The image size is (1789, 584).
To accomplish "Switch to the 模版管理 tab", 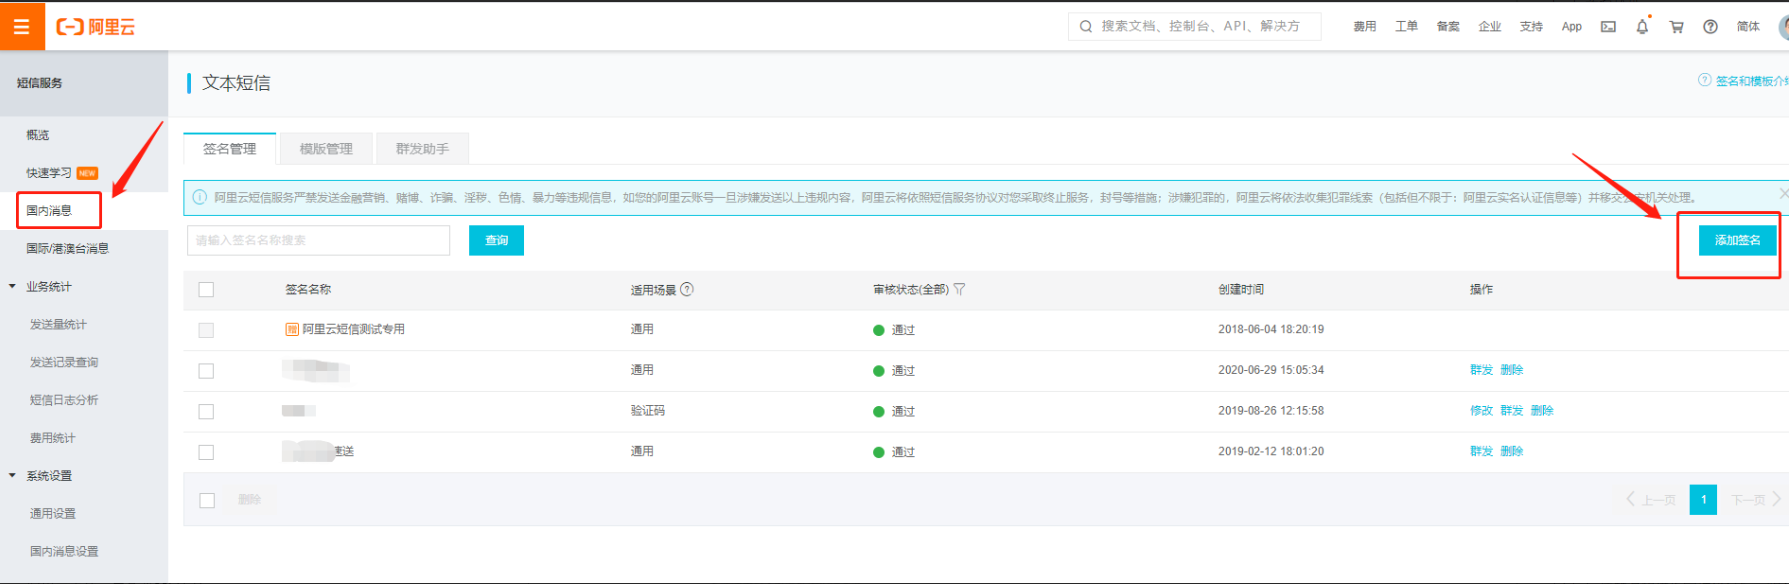I will tap(326, 149).
